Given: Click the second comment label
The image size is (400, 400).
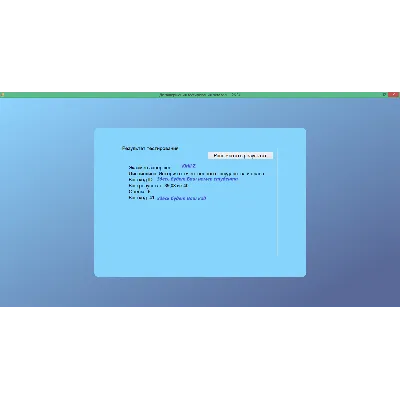Looking at the screenshot, I should (x=141, y=198).
